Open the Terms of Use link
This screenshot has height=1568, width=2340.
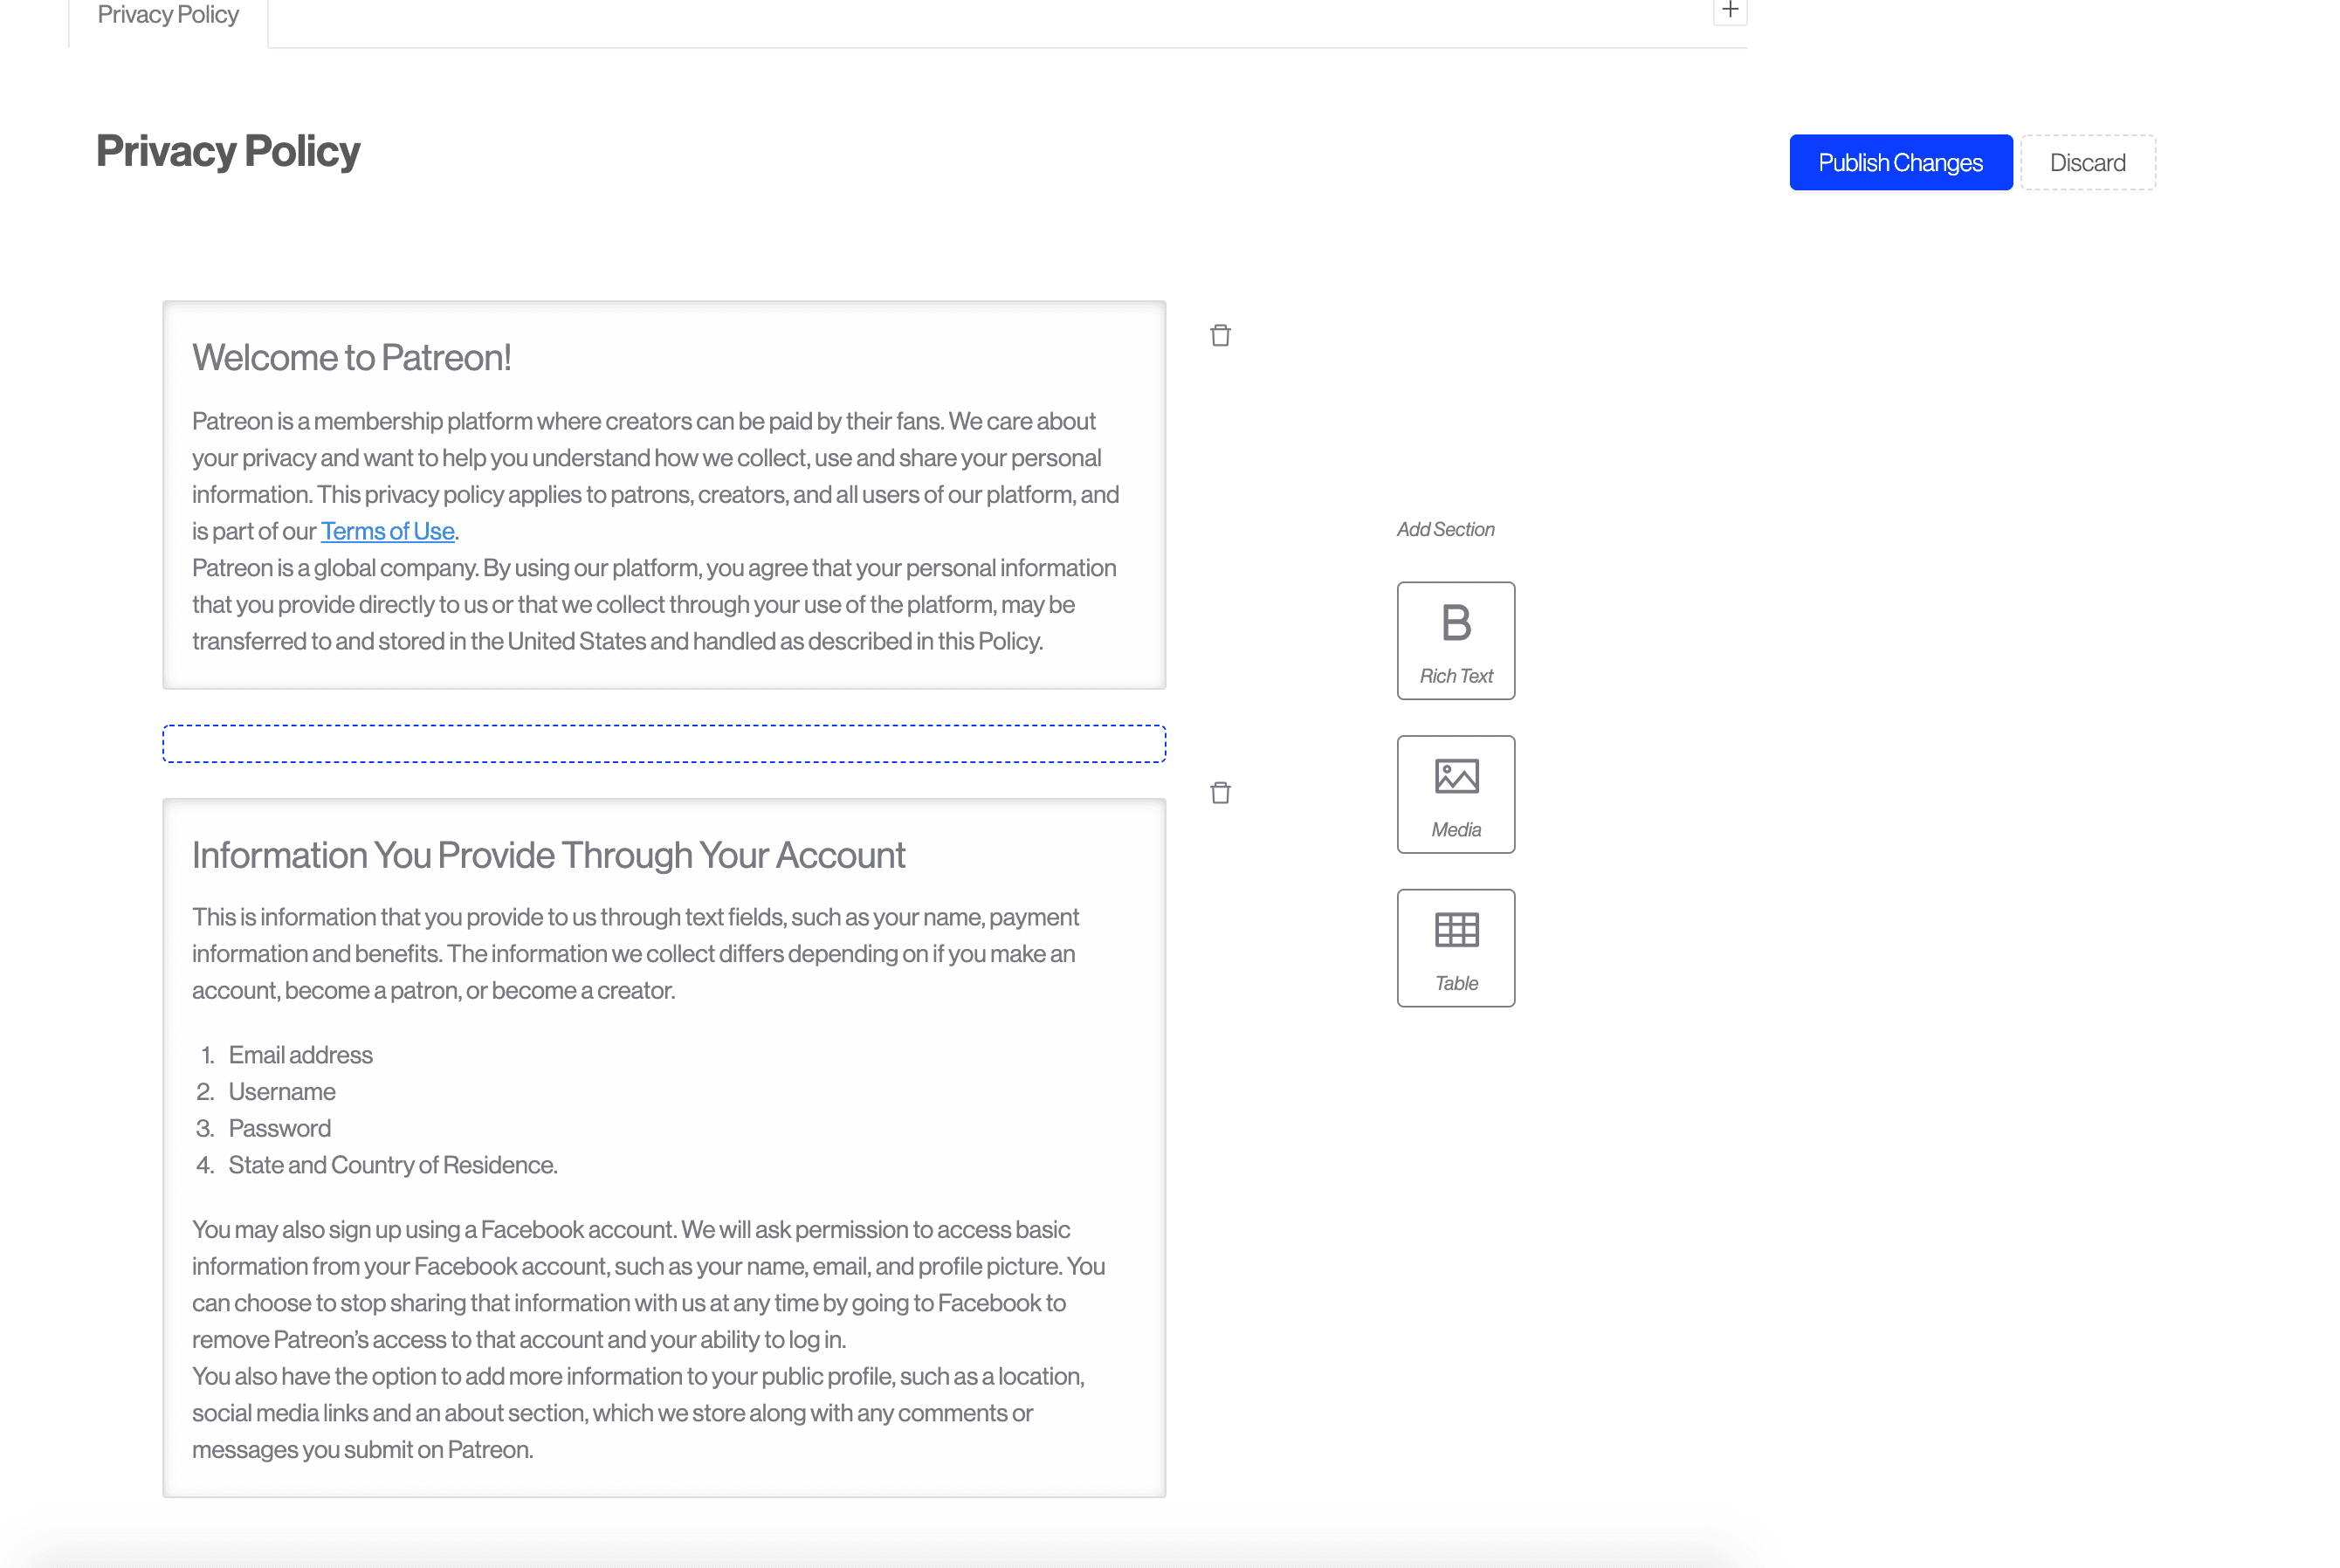pos(387,531)
